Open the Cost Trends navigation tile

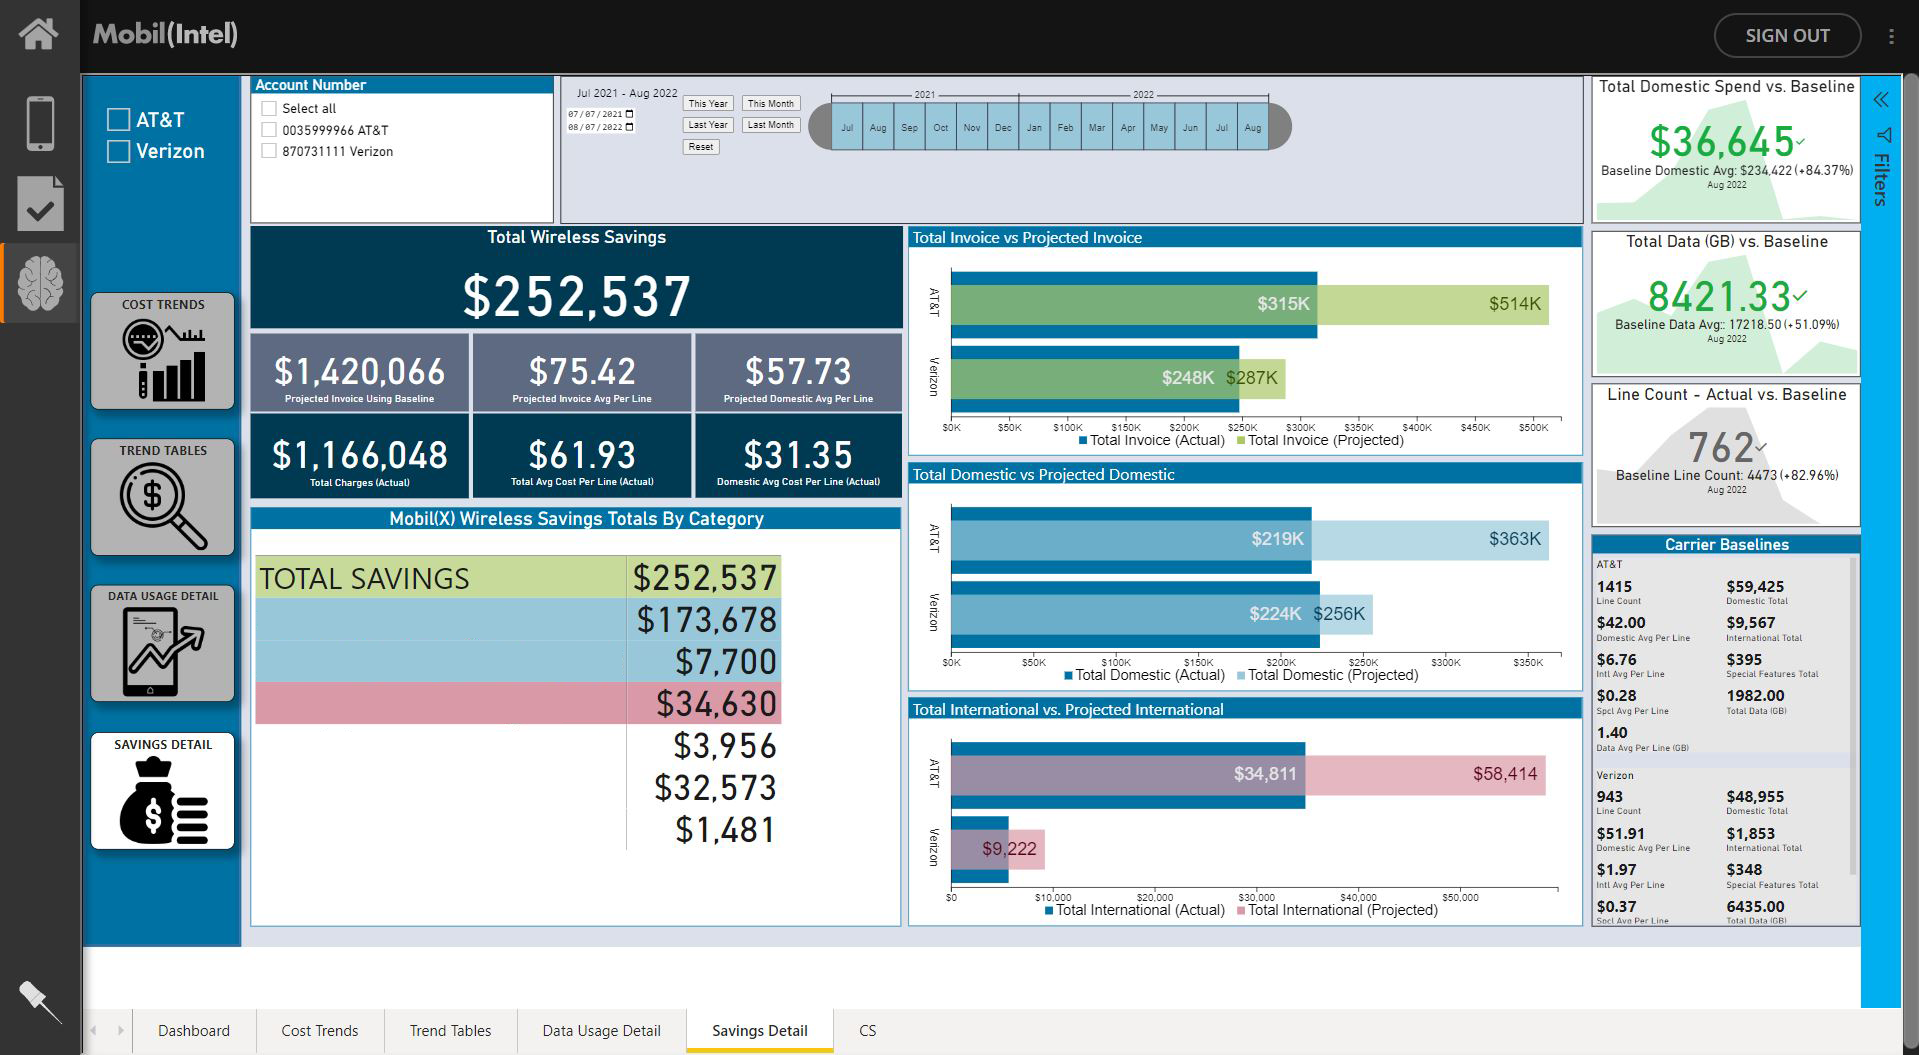163,351
